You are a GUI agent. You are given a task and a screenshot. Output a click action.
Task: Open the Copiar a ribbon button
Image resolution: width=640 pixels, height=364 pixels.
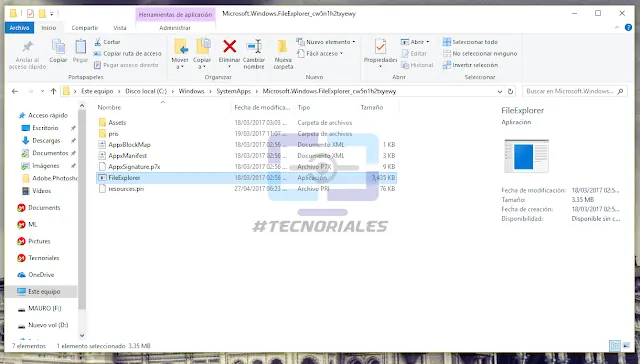(202, 53)
